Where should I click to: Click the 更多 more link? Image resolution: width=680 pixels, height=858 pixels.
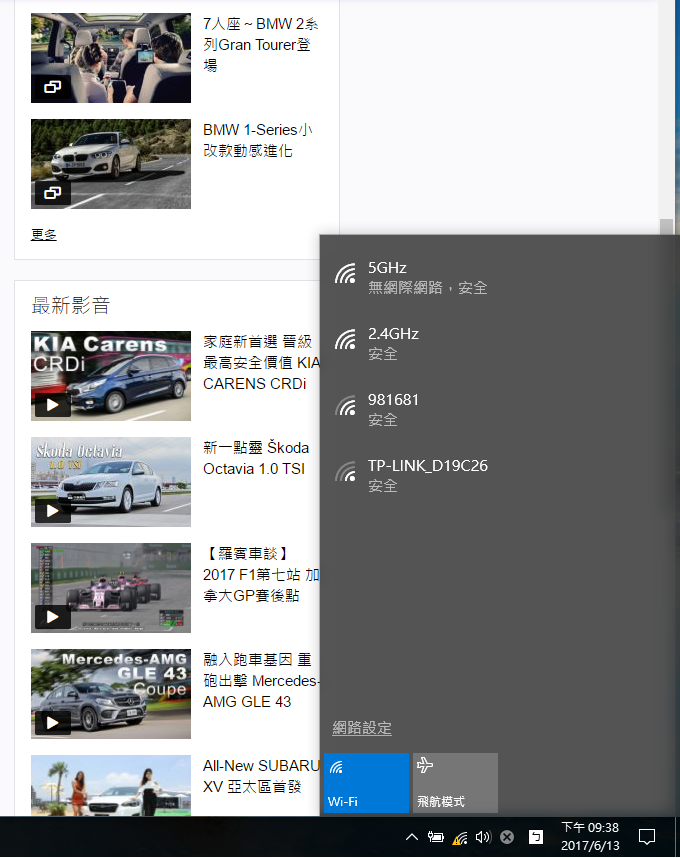click(x=44, y=235)
